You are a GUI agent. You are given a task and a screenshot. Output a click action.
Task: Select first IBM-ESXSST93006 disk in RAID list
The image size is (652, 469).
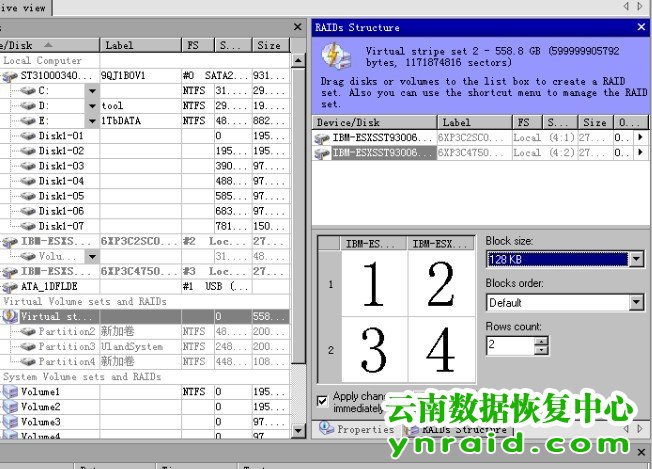322,137
